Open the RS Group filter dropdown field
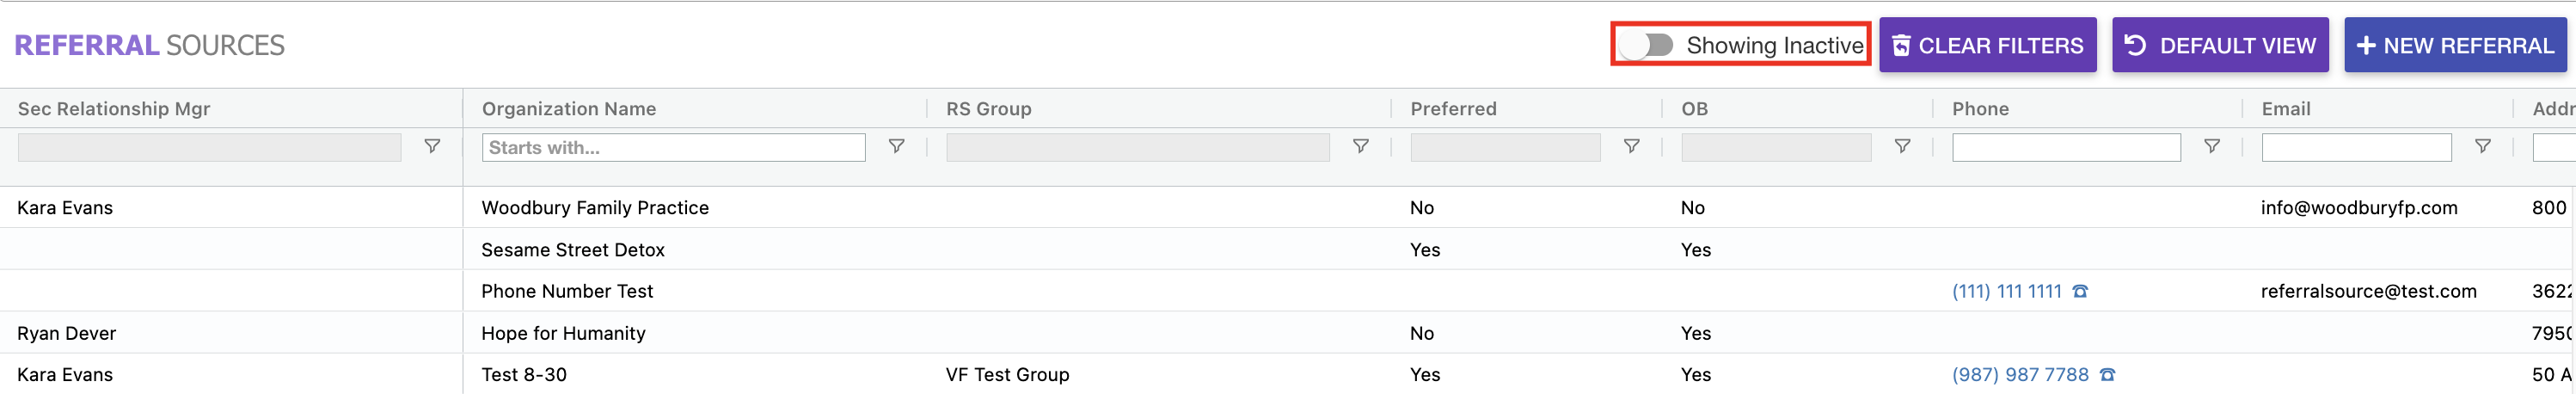The height and width of the screenshot is (394, 2576). pyautogui.click(x=1137, y=148)
